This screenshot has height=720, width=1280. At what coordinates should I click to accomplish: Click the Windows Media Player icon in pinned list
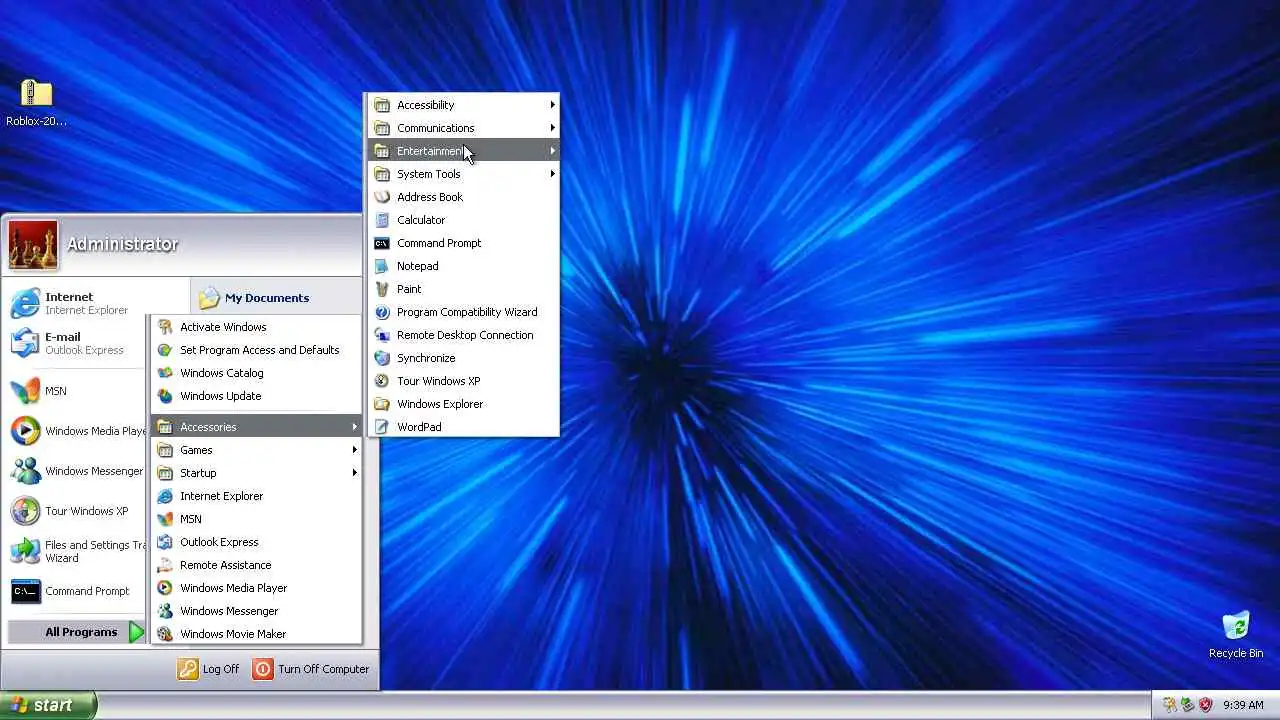point(25,431)
